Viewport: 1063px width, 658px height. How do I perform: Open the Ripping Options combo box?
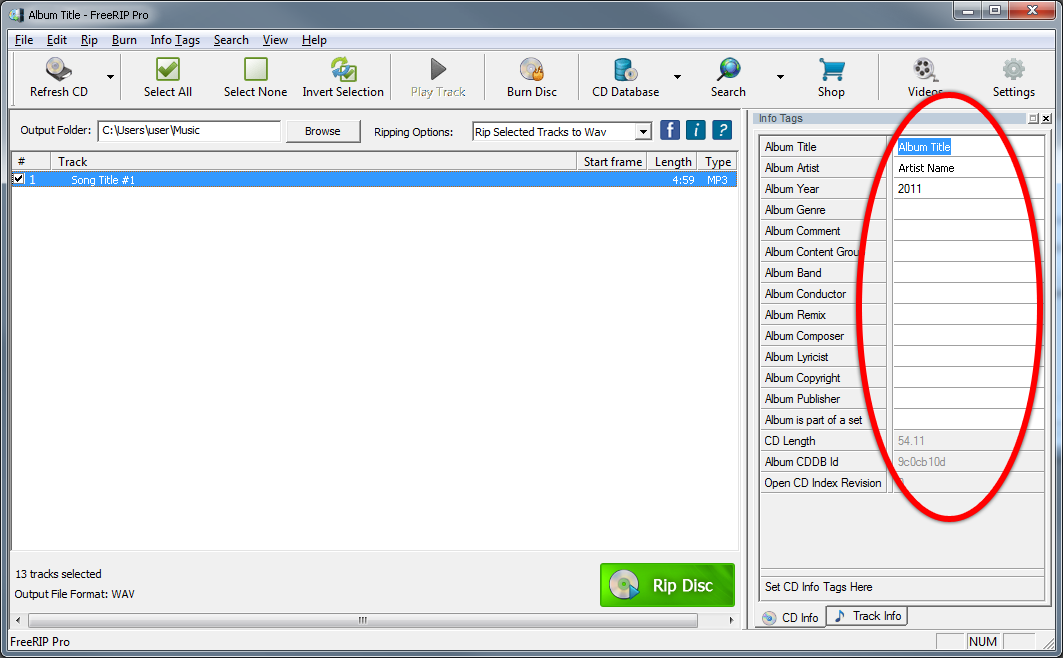(562, 131)
